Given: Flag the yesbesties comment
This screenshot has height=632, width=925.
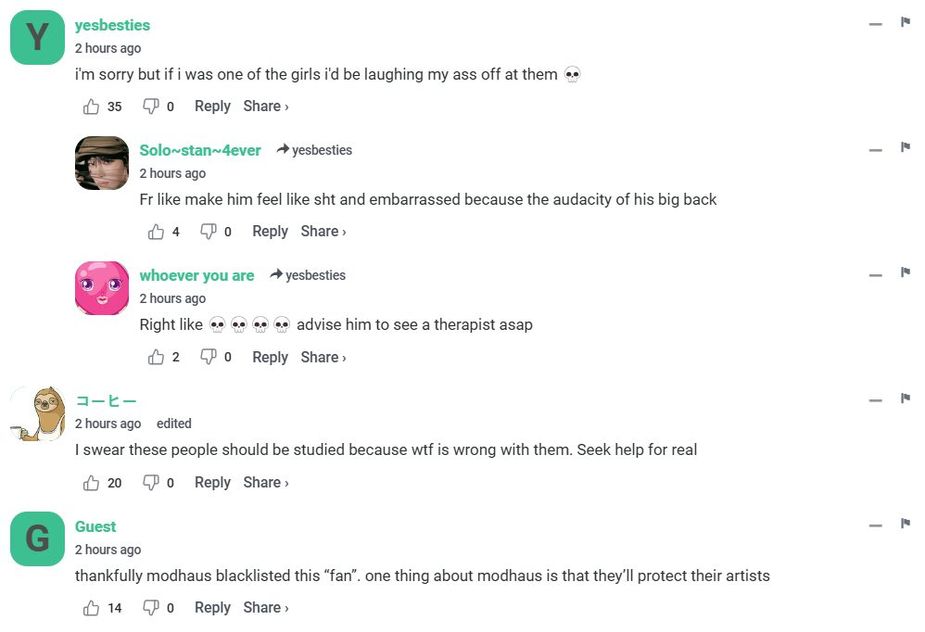Looking at the screenshot, I should [905, 22].
